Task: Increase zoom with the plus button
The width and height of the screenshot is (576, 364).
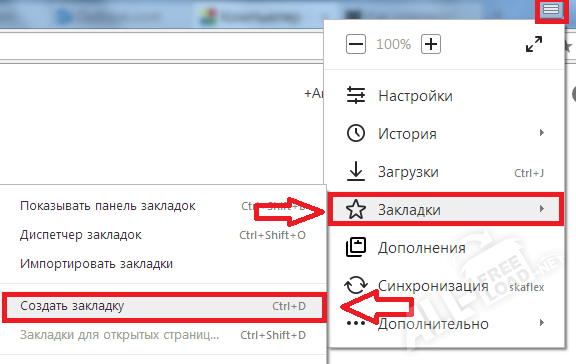Action: 431,44
